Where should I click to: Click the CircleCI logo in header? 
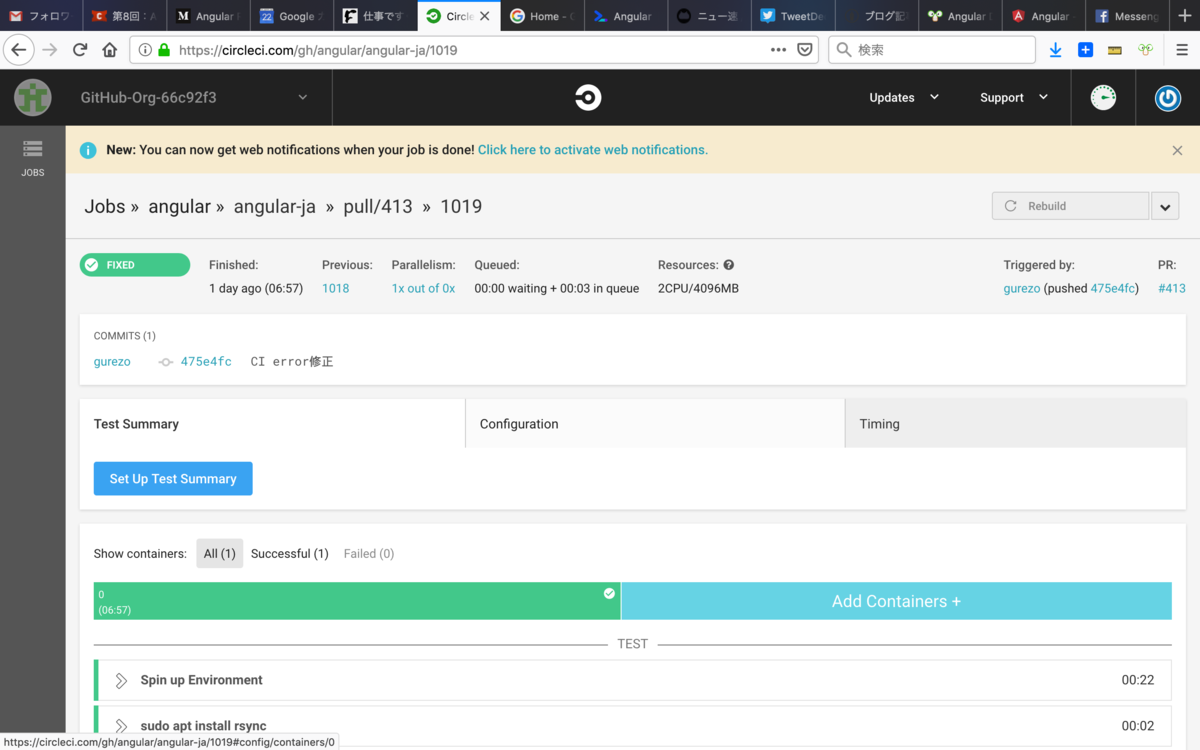(x=588, y=97)
